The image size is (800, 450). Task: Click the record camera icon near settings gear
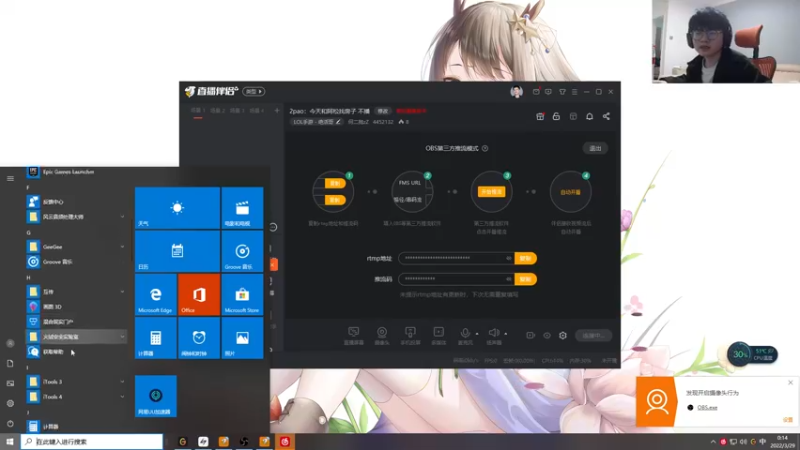pyautogui.click(x=531, y=335)
